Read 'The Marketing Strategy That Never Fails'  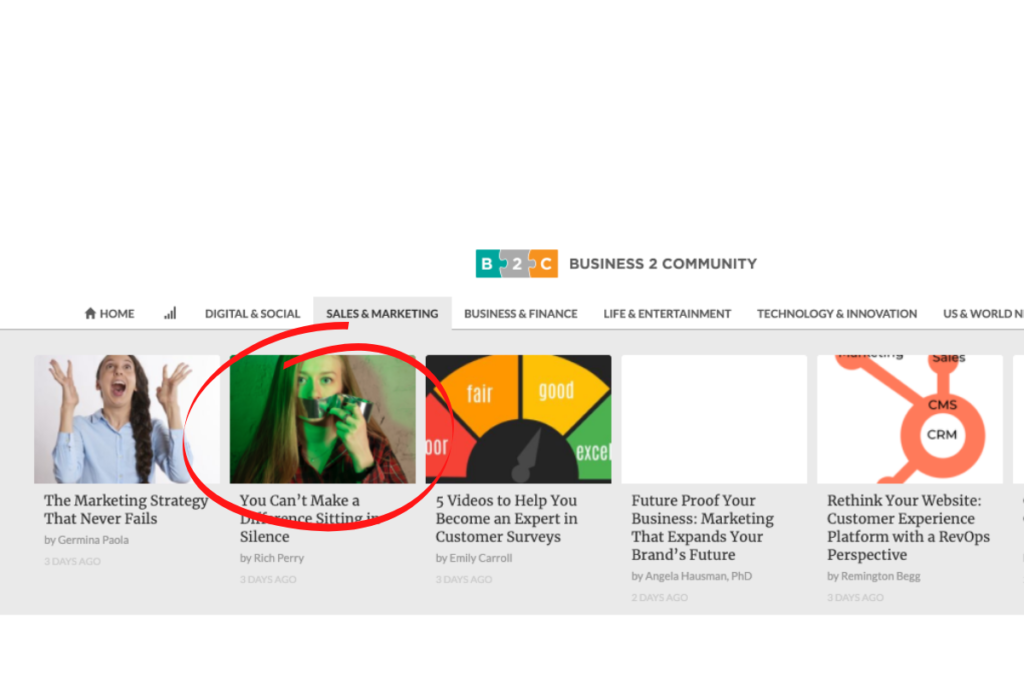tap(126, 509)
